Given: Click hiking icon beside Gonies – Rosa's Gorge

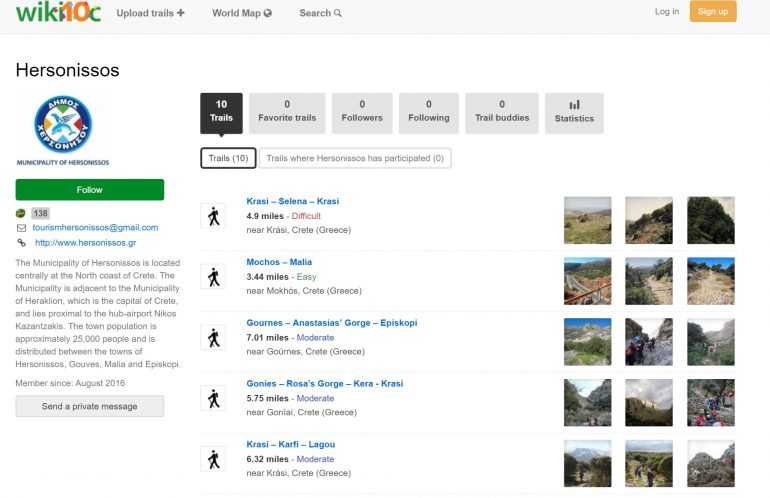Looking at the screenshot, I should tap(213, 398).
